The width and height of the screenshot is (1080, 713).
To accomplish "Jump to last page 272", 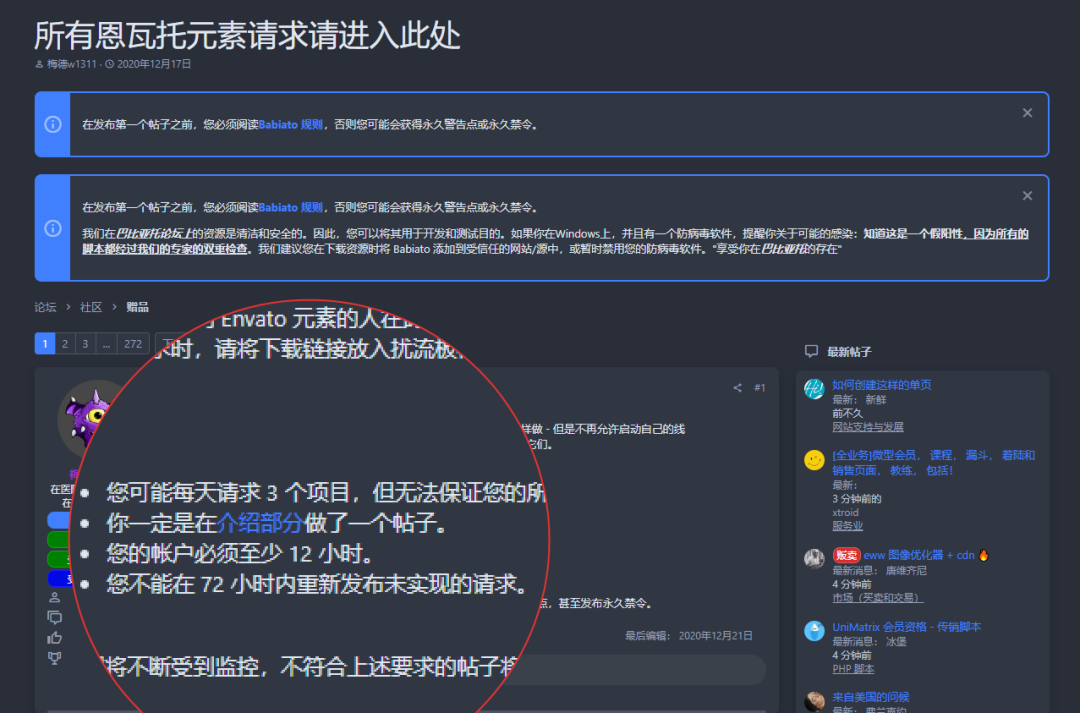I will (x=133, y=344).
